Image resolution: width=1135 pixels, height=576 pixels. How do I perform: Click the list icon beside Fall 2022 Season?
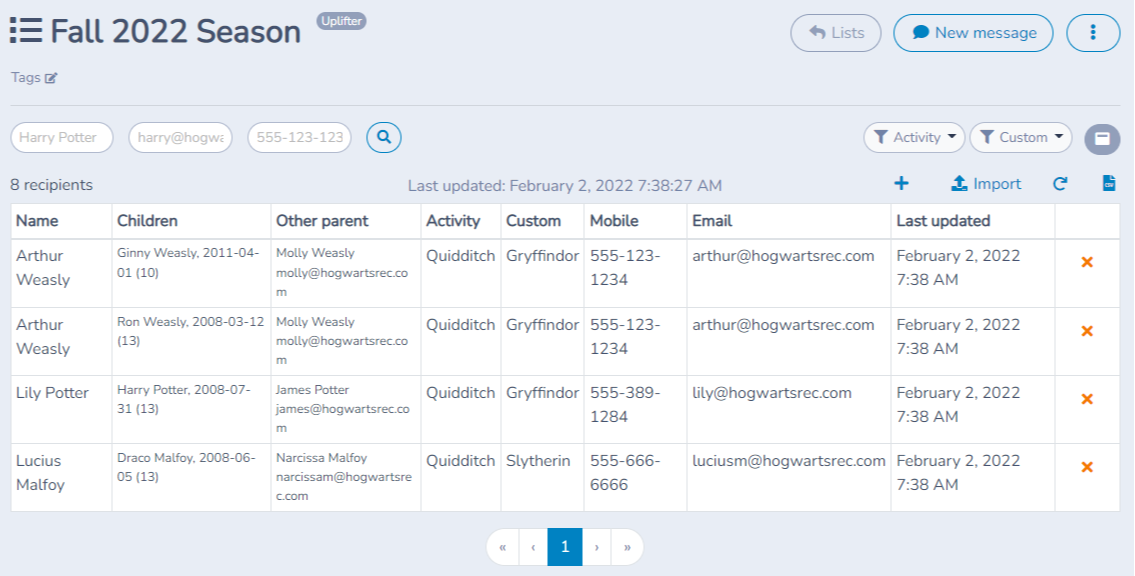(x=25, y=32)
